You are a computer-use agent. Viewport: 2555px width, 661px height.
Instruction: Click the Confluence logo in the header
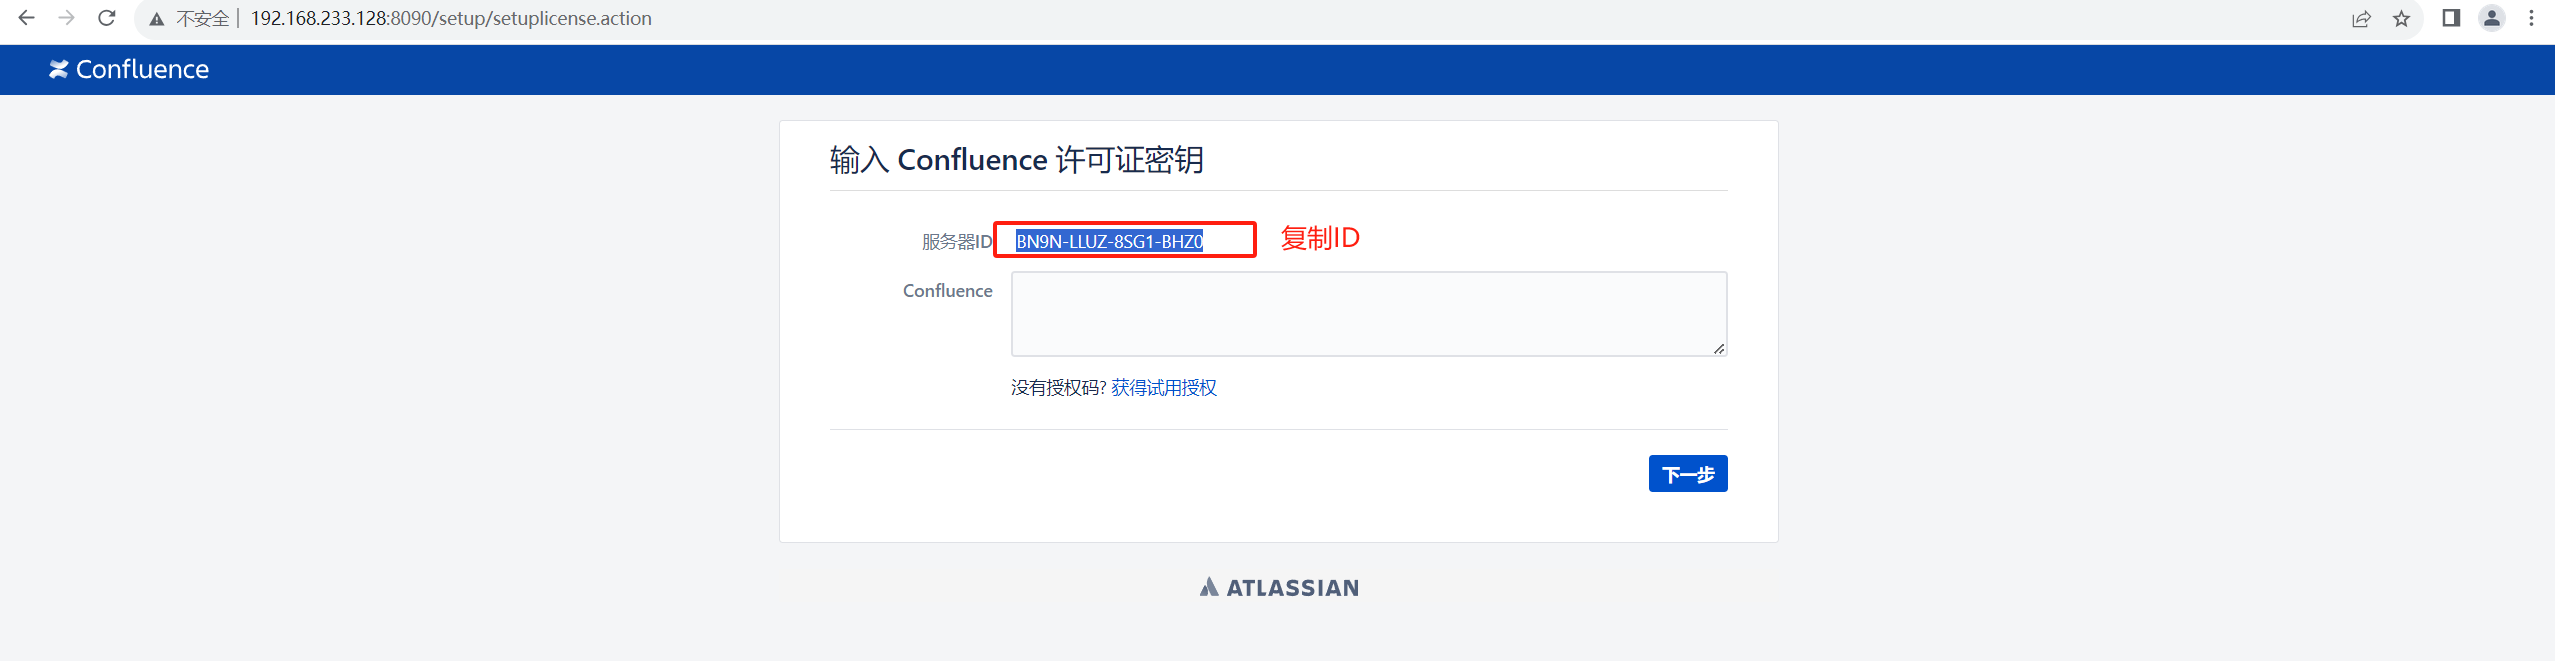pos(129,69)
